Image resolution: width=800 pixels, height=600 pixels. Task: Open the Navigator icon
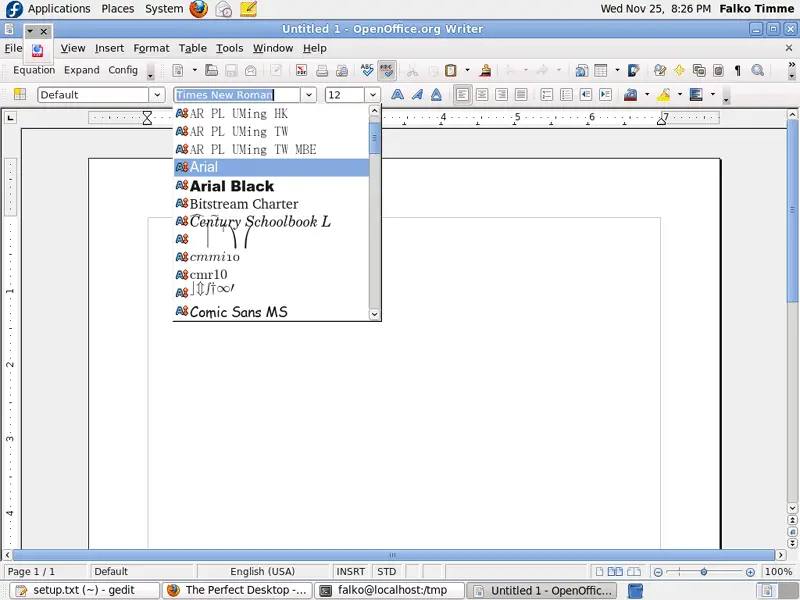coord(680,70)
